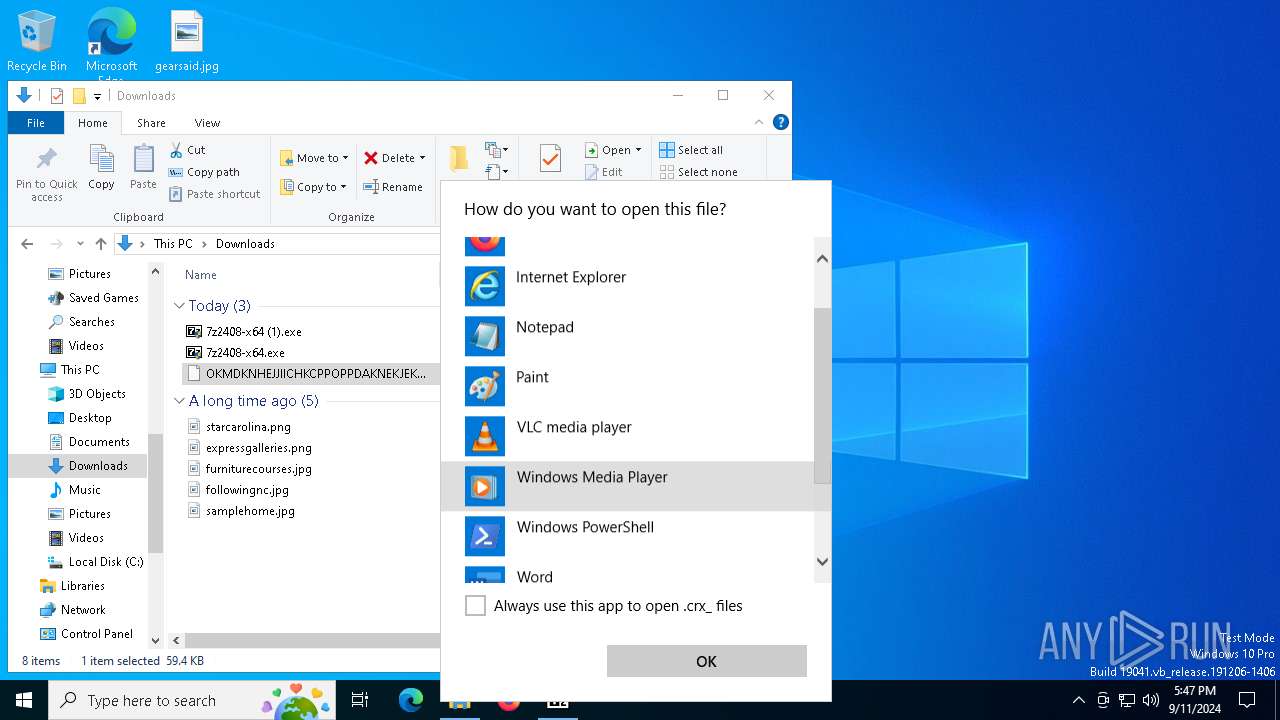This screenshot has height=720, width=1280.
Task: Click the volume speaker tray icon
Action: coord(1151,700)
